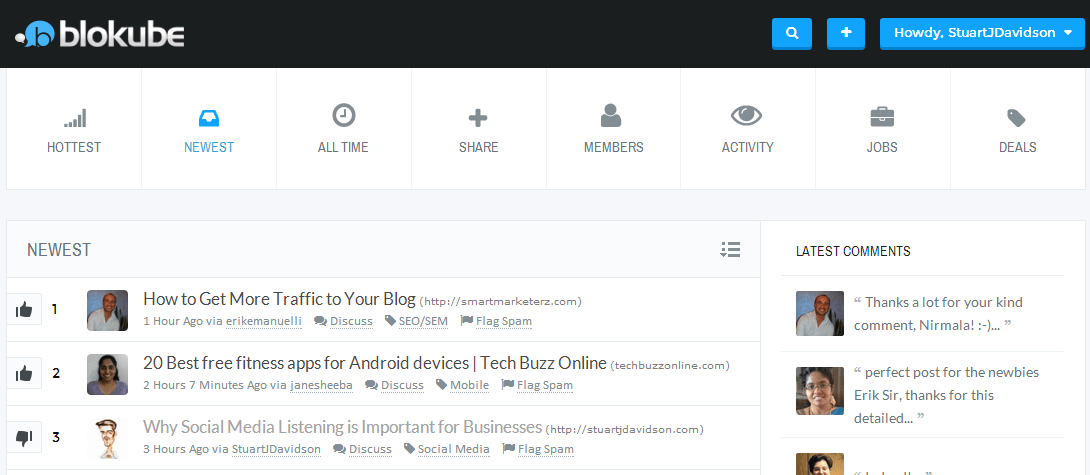Click erikemanuelli avatar in first post
Viewport: 1090px width, 475px height.
107,310
